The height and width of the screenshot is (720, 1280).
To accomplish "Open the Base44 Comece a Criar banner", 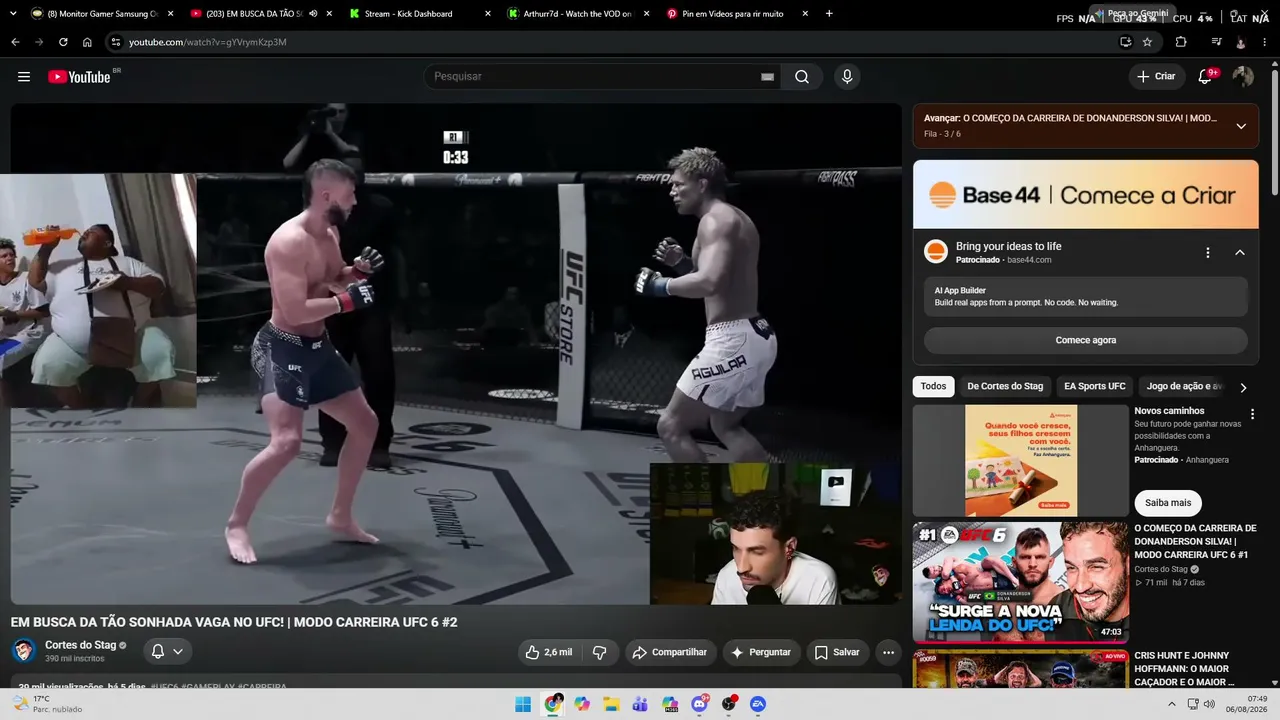I will [x=1086, y=194].
